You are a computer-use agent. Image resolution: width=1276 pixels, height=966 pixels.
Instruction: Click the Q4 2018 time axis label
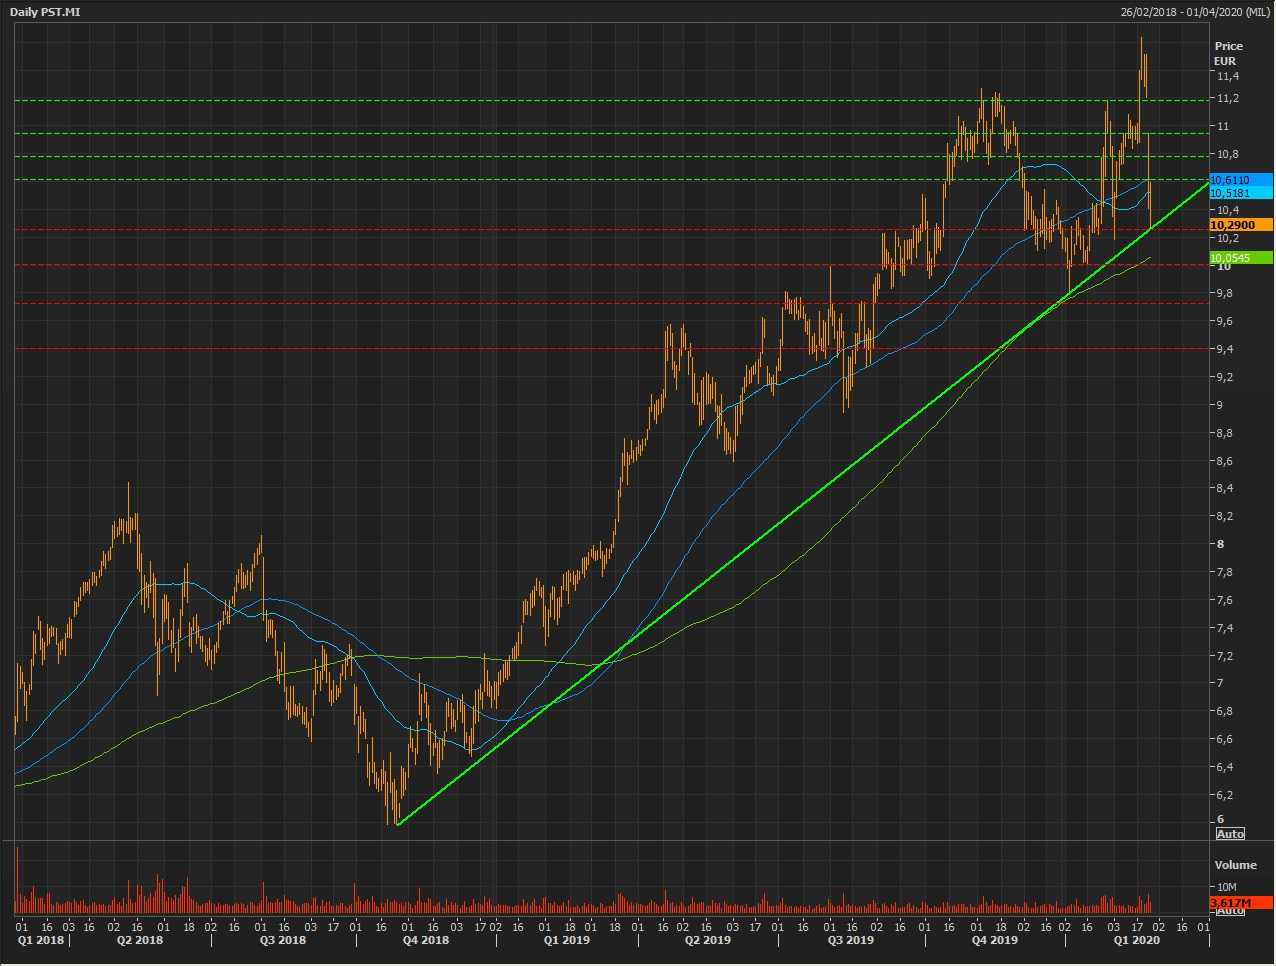point(426,940)
